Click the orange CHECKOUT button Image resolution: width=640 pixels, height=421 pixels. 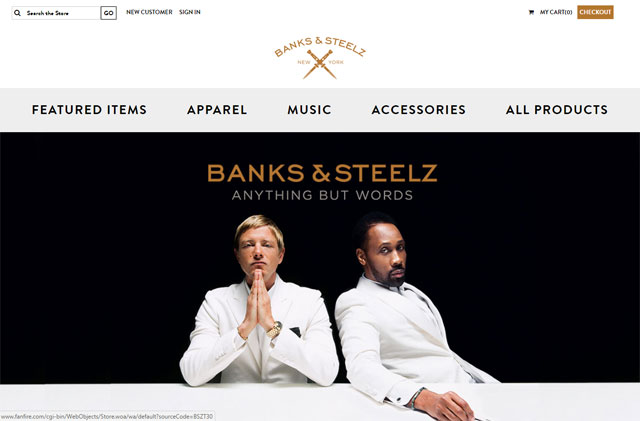(595, 12)
